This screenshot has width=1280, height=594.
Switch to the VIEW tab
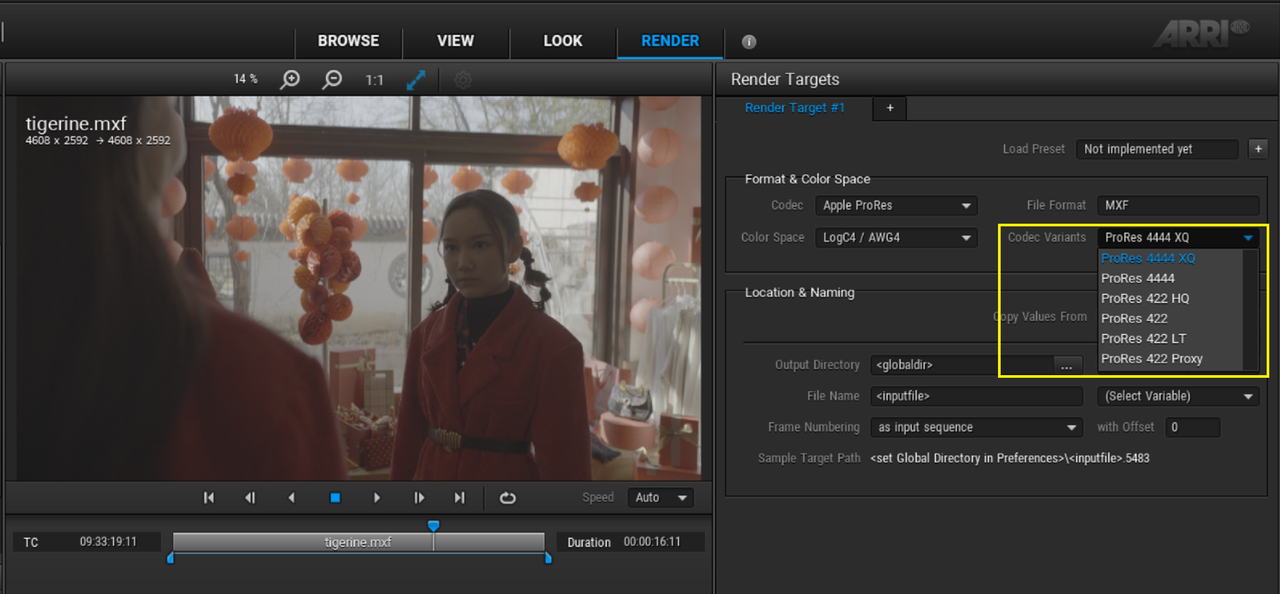[x=455, y=41]
